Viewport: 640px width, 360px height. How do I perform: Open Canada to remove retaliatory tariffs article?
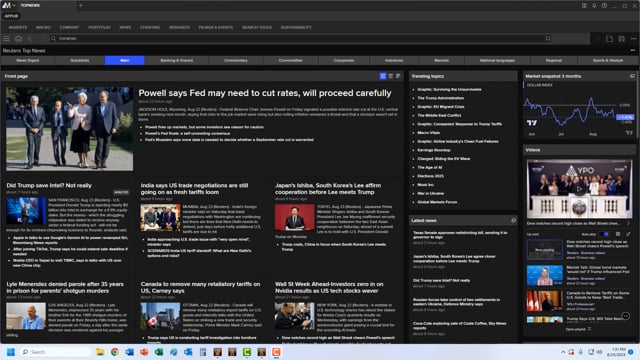click(200, 287)
